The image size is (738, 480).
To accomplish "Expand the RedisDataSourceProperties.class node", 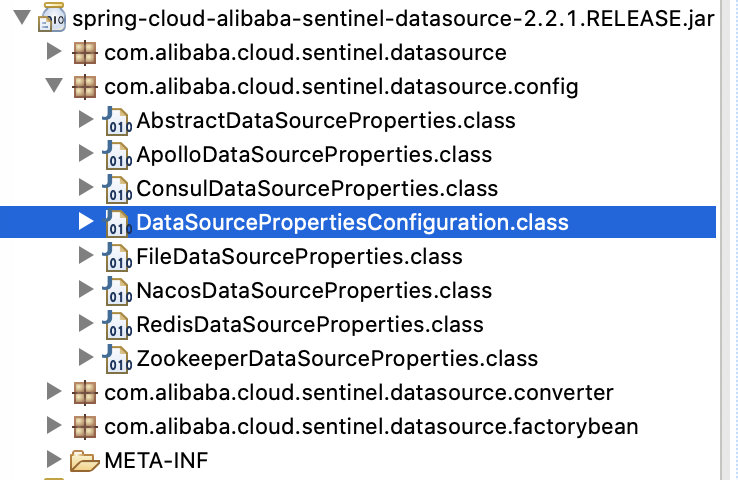I will click(86, 325).
